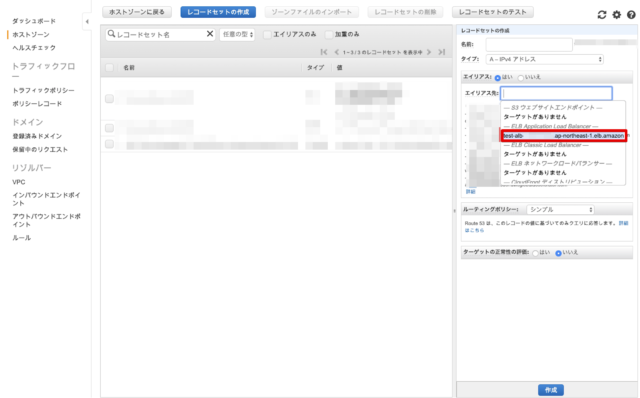Image resolution: width=640 pixels, height=398 pixels.
Task: Refresh the record set list
Action: 602,15
